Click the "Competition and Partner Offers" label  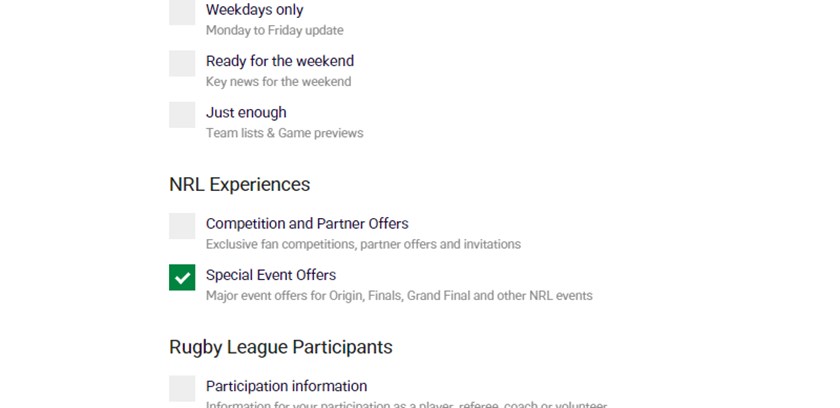tap(307, 223)
